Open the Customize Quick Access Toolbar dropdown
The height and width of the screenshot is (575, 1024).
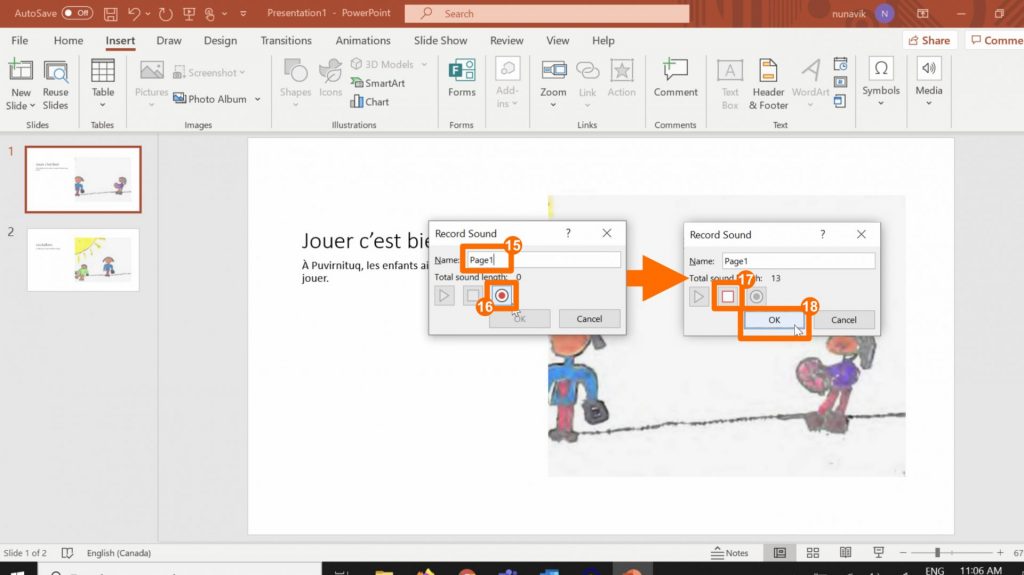[x=244, y=14]
